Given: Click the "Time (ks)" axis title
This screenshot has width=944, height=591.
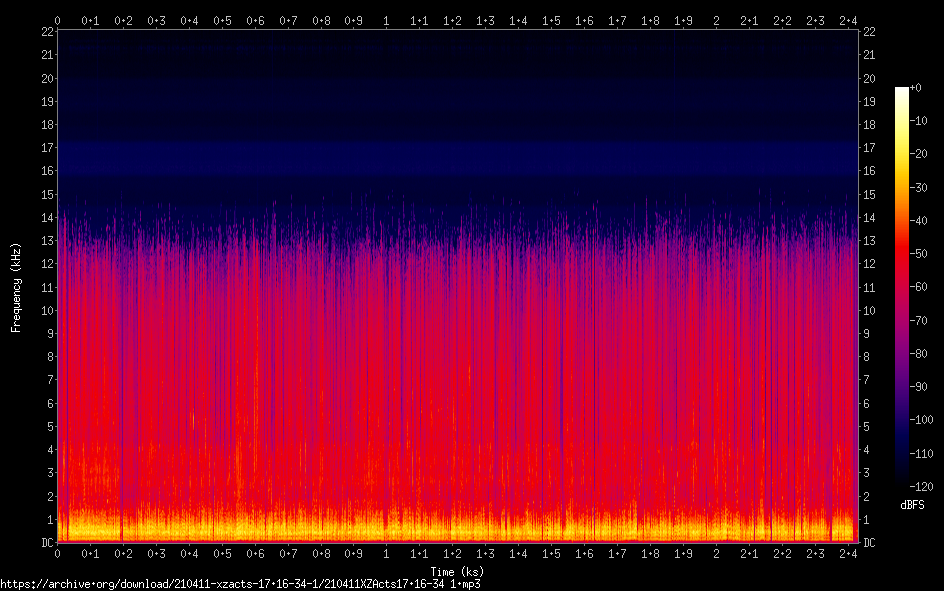Looking at the screenshot, I should tap(457, 572).
